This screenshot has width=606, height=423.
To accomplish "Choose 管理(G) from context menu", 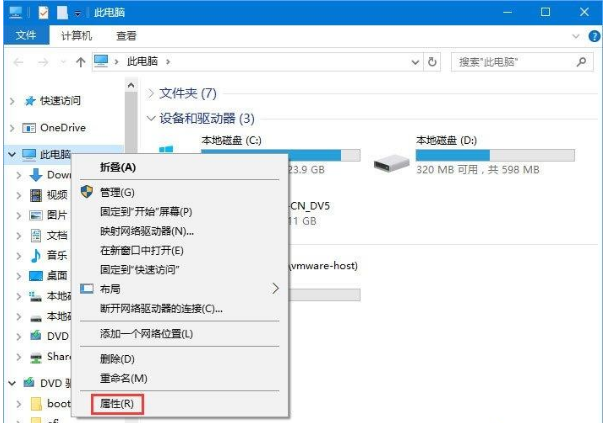I will point(179,192).
